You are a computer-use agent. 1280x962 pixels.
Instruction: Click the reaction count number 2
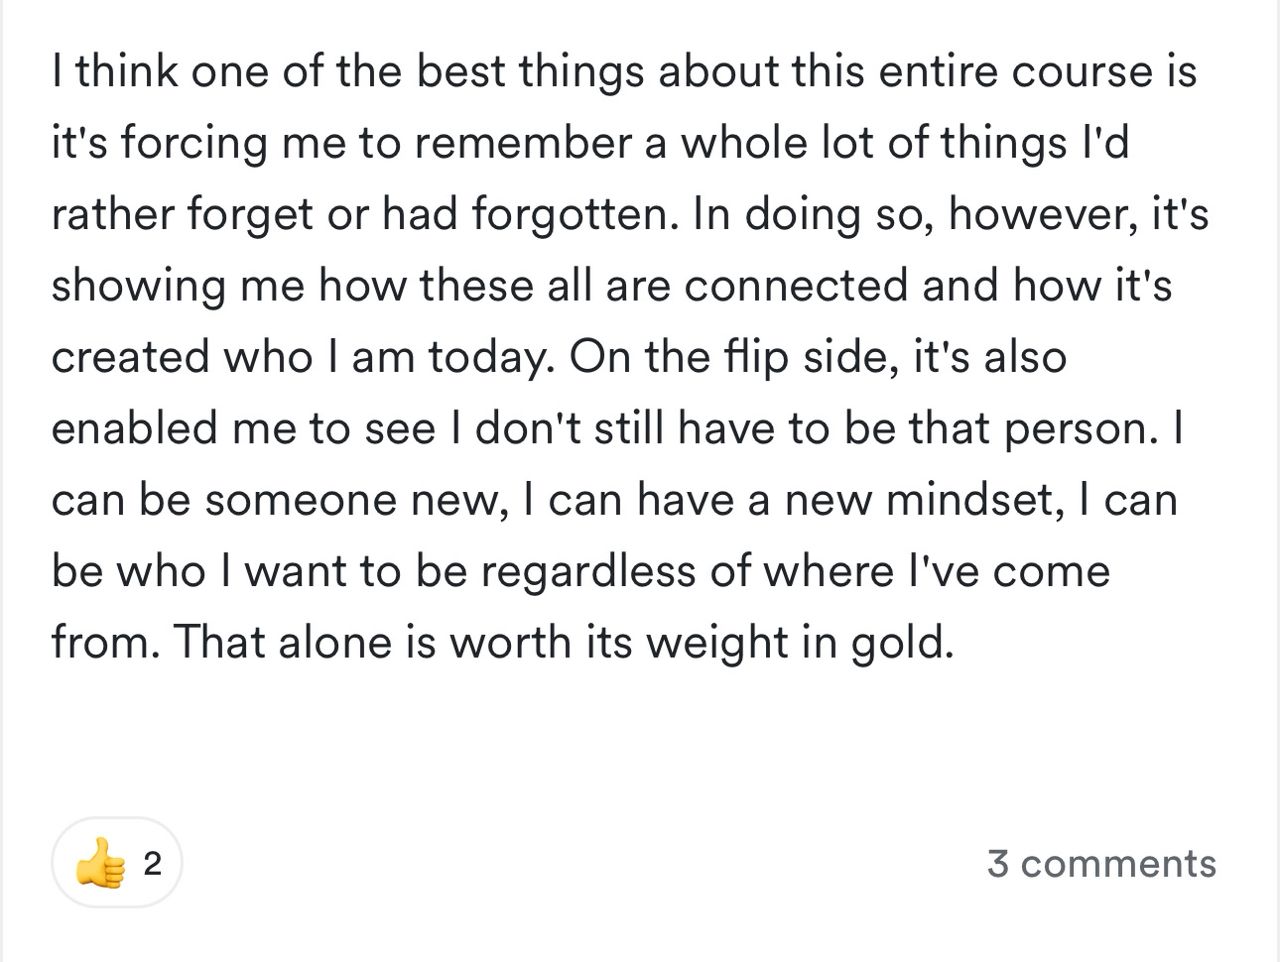[x=152, y=863]
